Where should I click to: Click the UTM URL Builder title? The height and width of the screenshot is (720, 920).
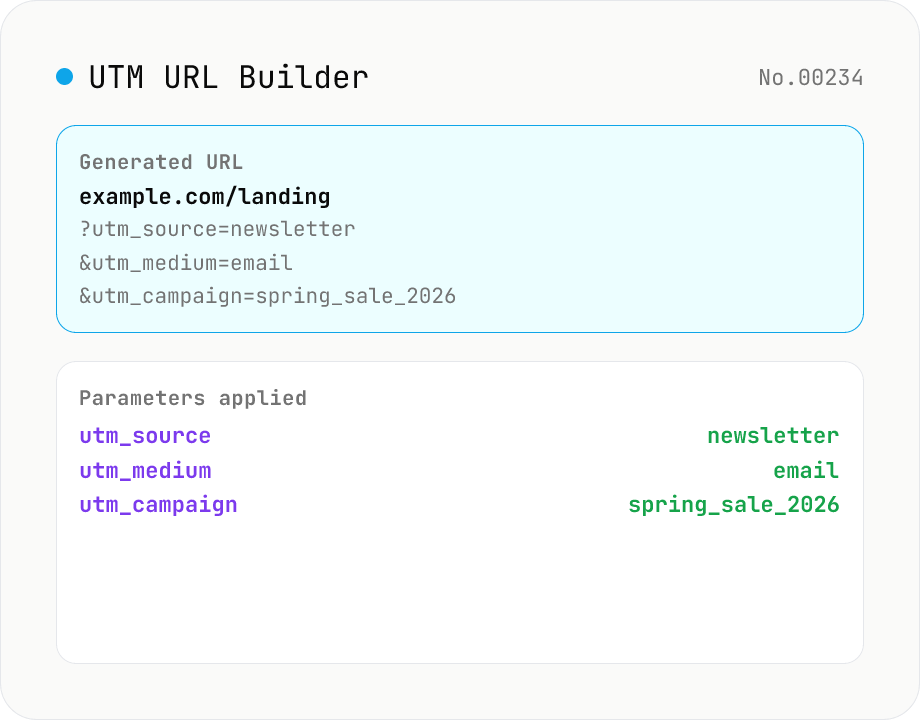pos(229,77)
